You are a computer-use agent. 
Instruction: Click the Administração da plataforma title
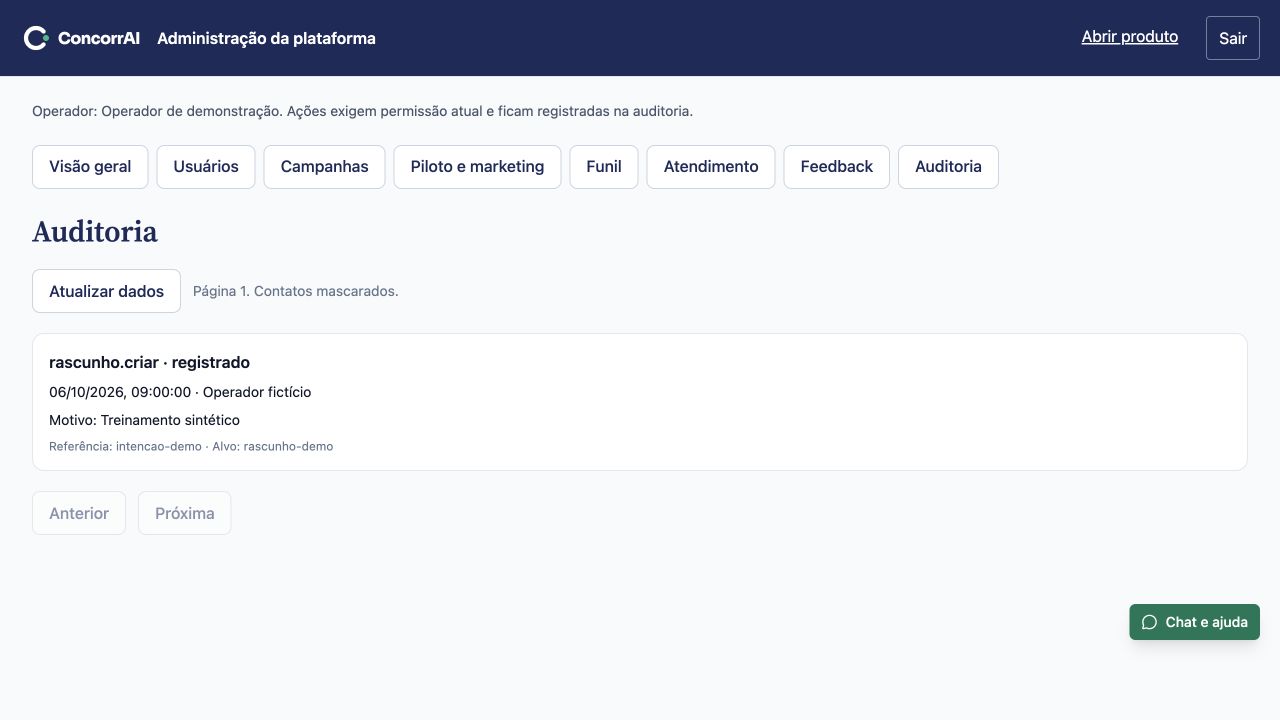(266, 38)
